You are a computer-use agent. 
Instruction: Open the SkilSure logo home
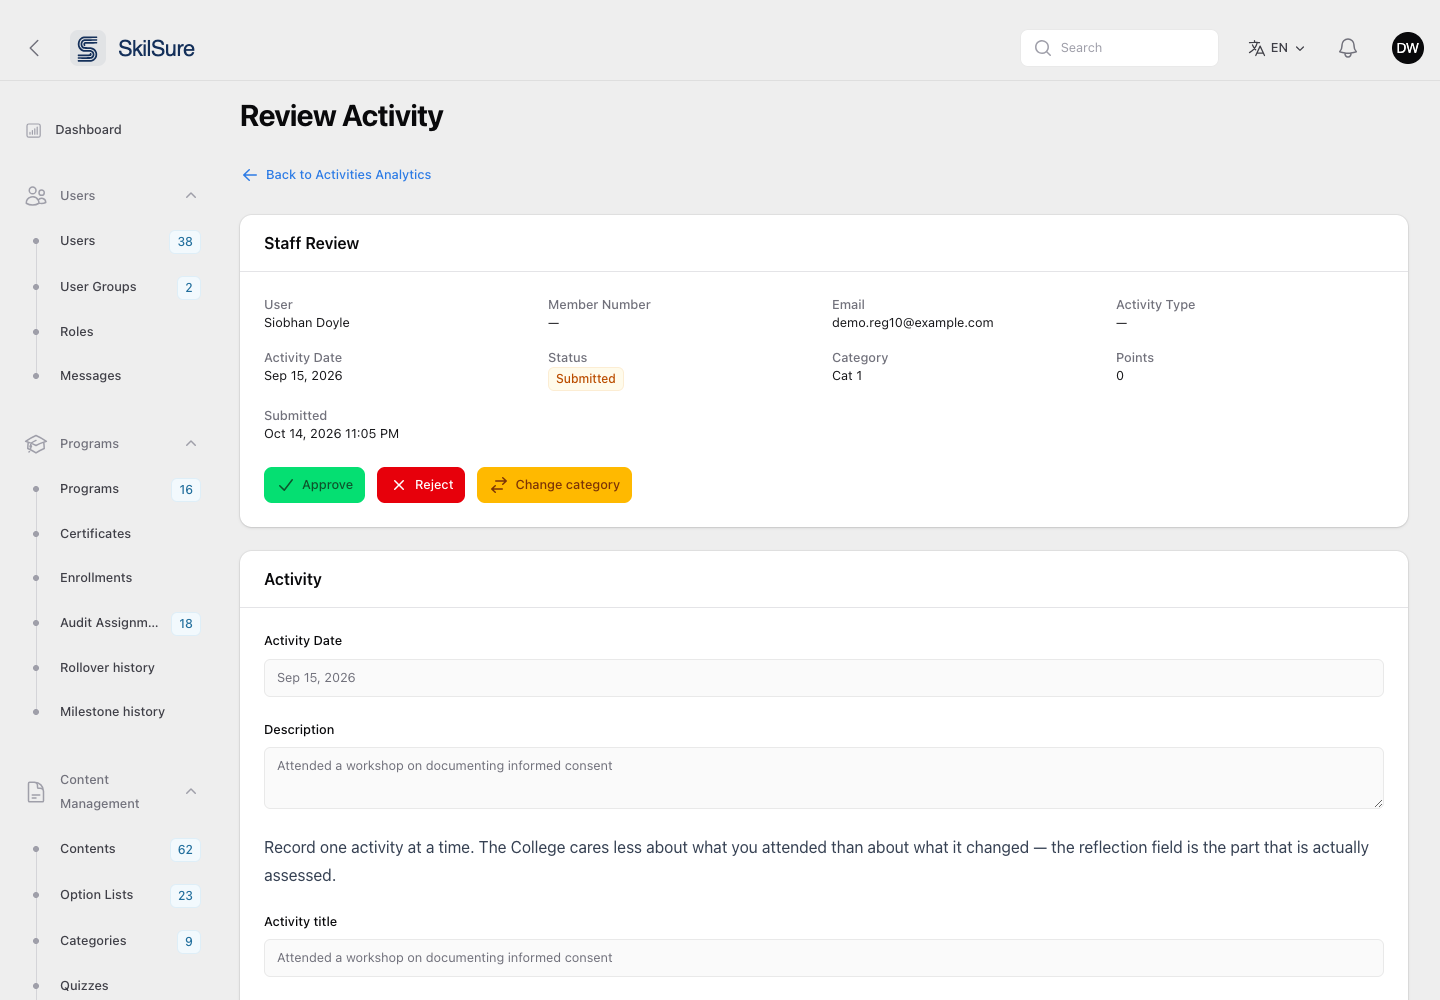pos(133,48)
